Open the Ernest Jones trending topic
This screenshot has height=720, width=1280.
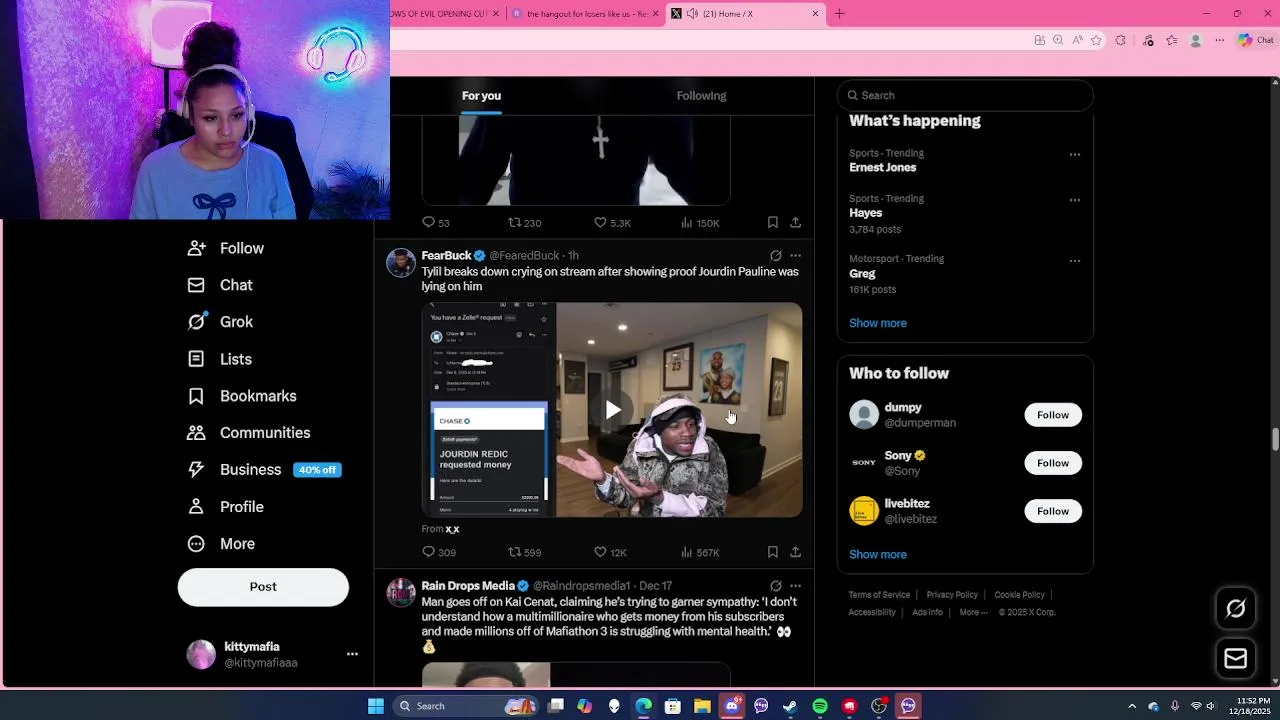882,168
